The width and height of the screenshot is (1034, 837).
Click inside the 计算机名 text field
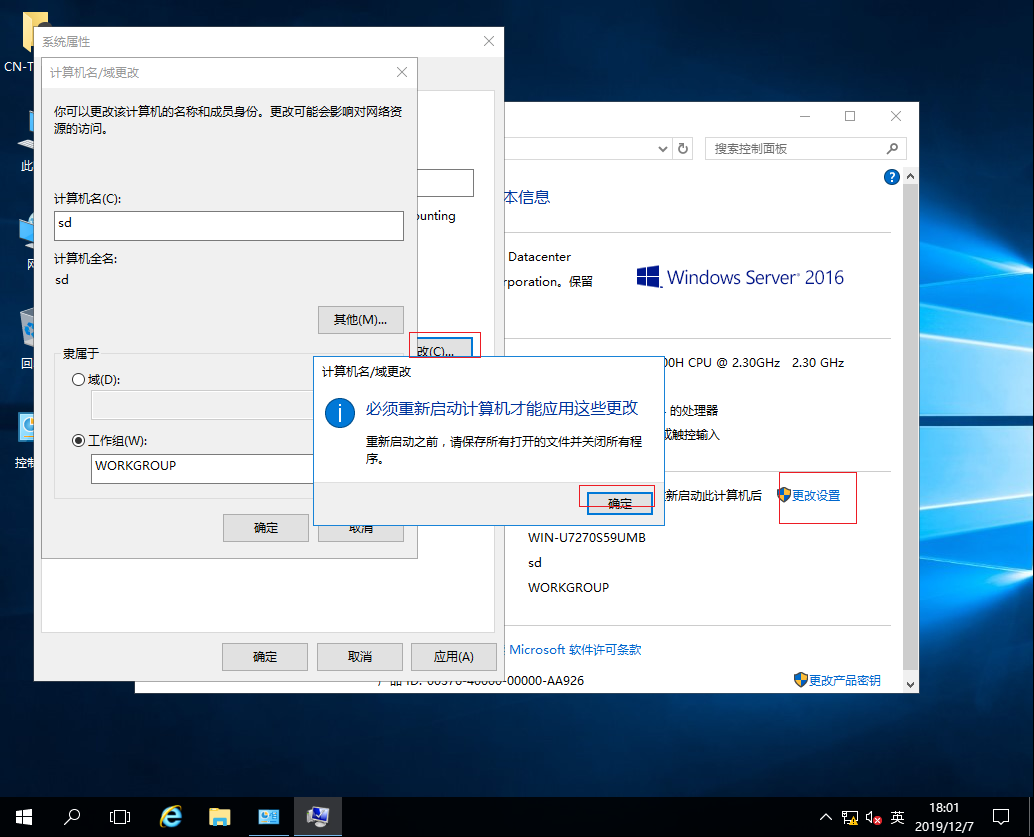pos(228,225)
